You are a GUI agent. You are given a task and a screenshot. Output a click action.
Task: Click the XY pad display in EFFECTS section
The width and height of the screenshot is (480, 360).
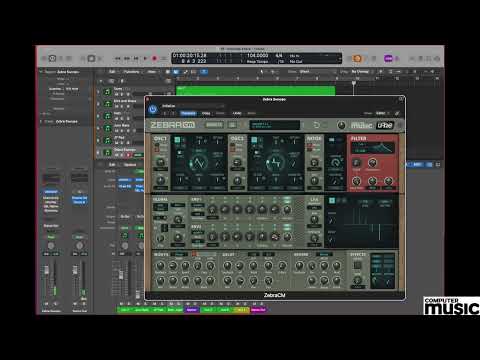click(382, 271)
